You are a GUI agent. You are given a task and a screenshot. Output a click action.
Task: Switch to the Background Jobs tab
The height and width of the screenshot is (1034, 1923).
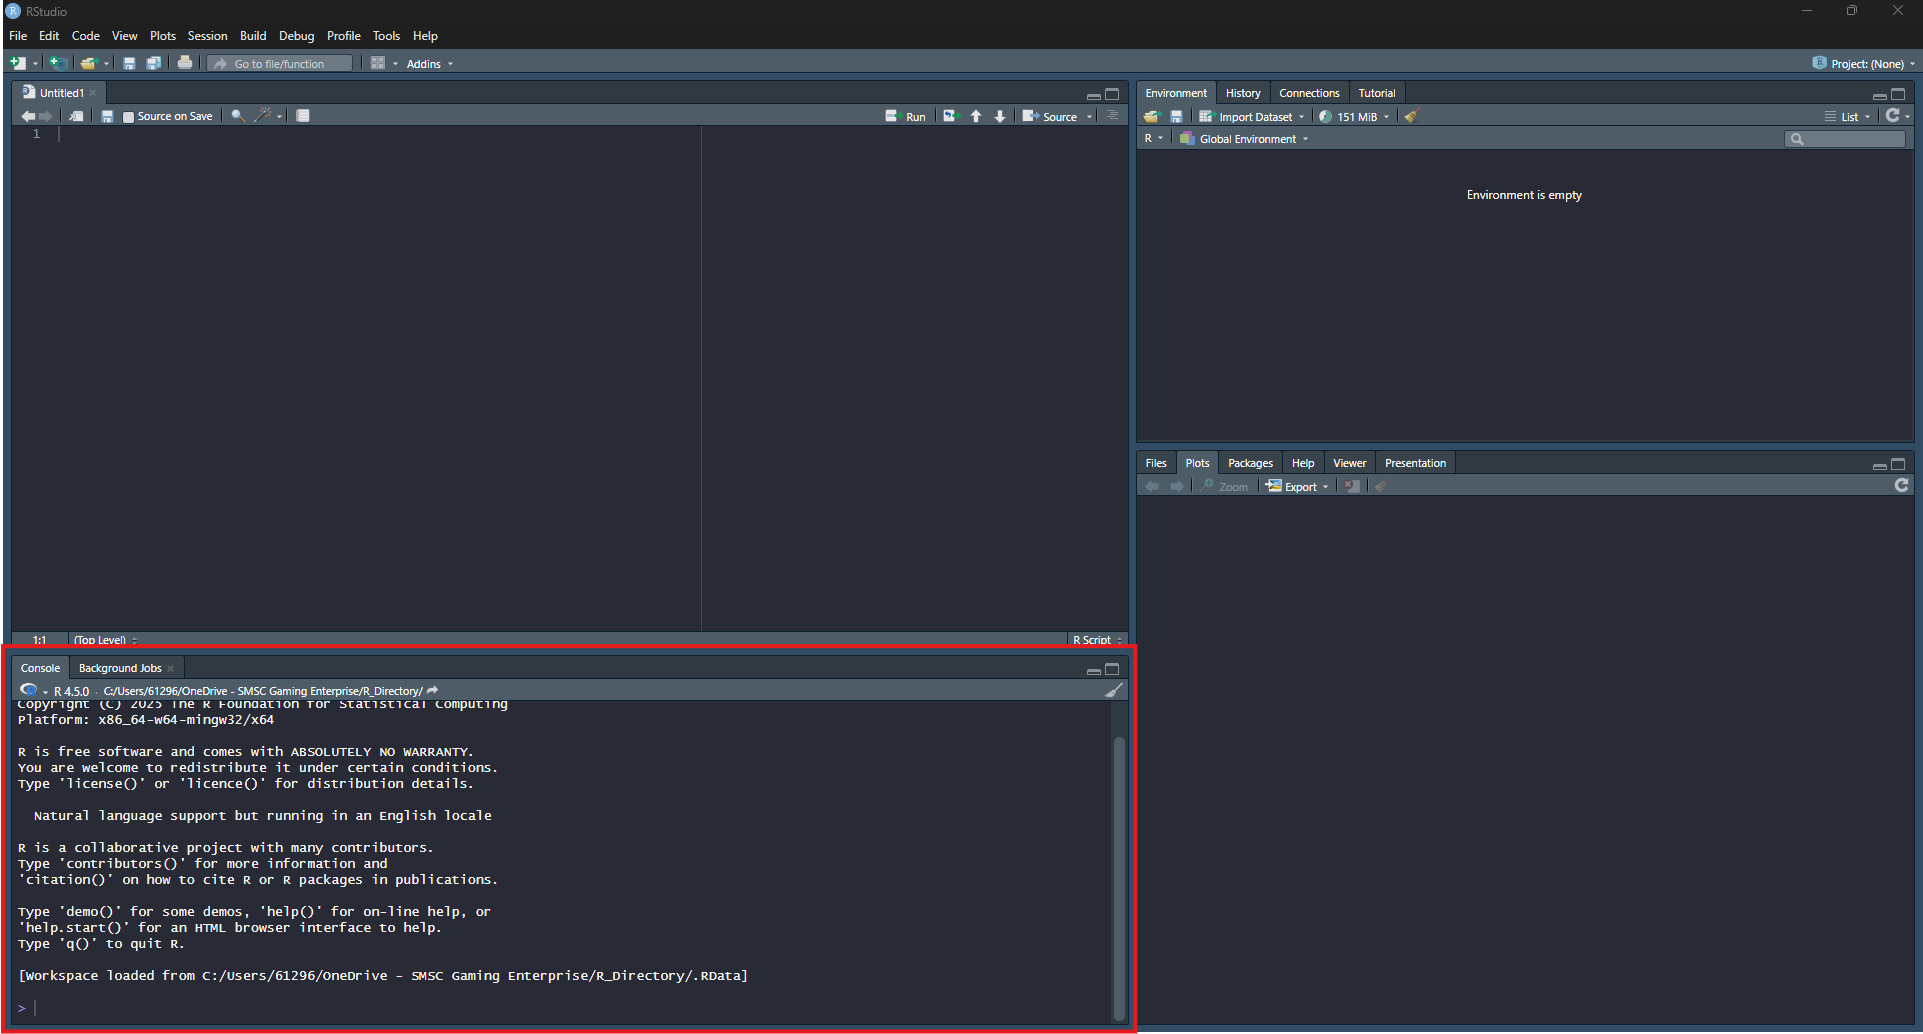coord(120,668)
